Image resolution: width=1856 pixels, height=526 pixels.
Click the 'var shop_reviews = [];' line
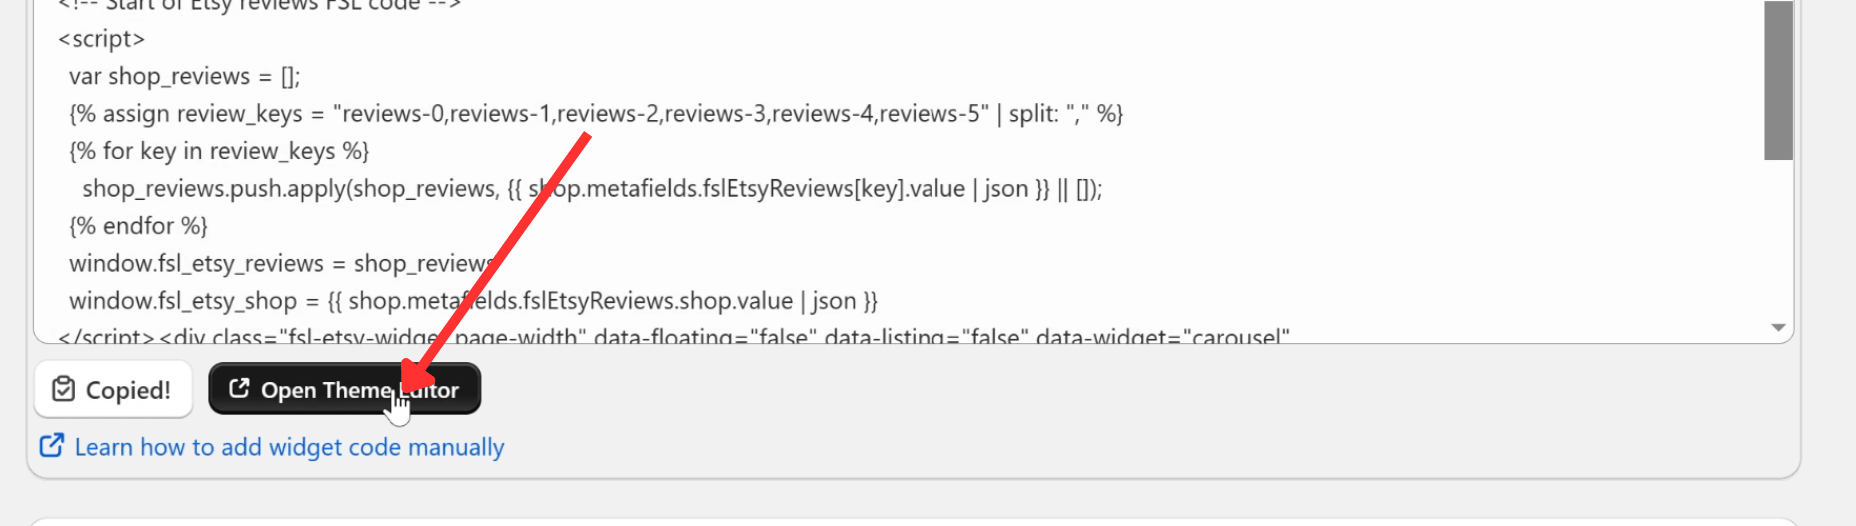184,77
